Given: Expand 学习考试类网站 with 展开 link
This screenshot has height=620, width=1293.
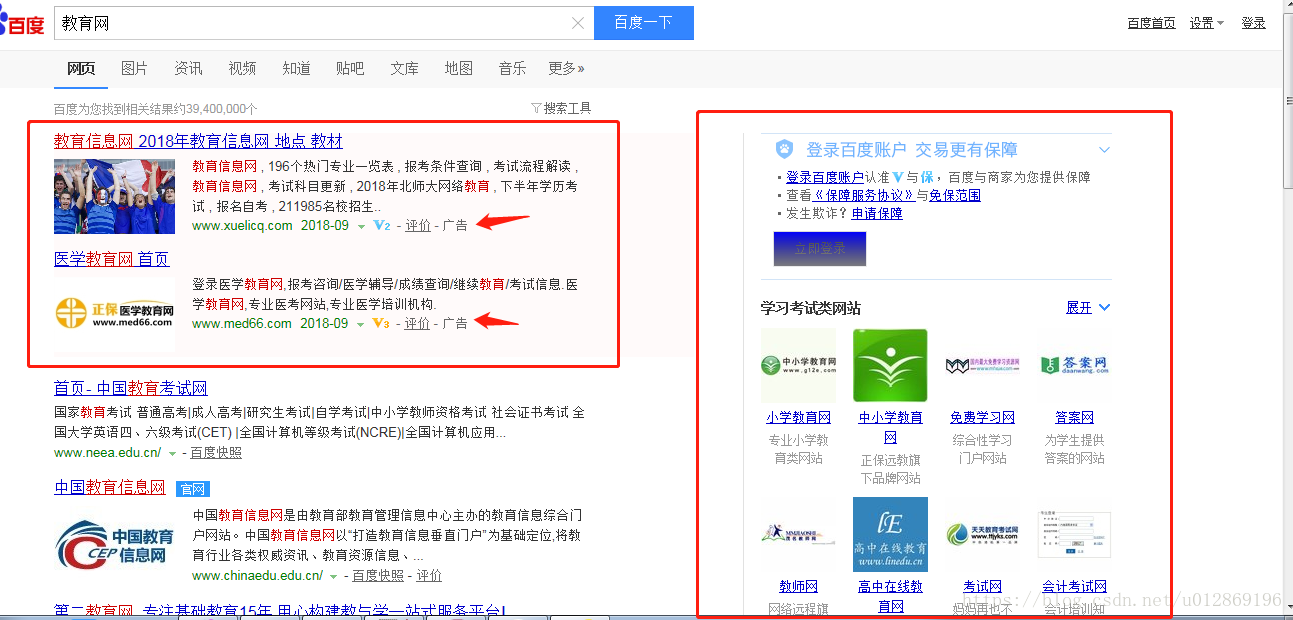Looking at the screenshot, I should click(1088, 308).
